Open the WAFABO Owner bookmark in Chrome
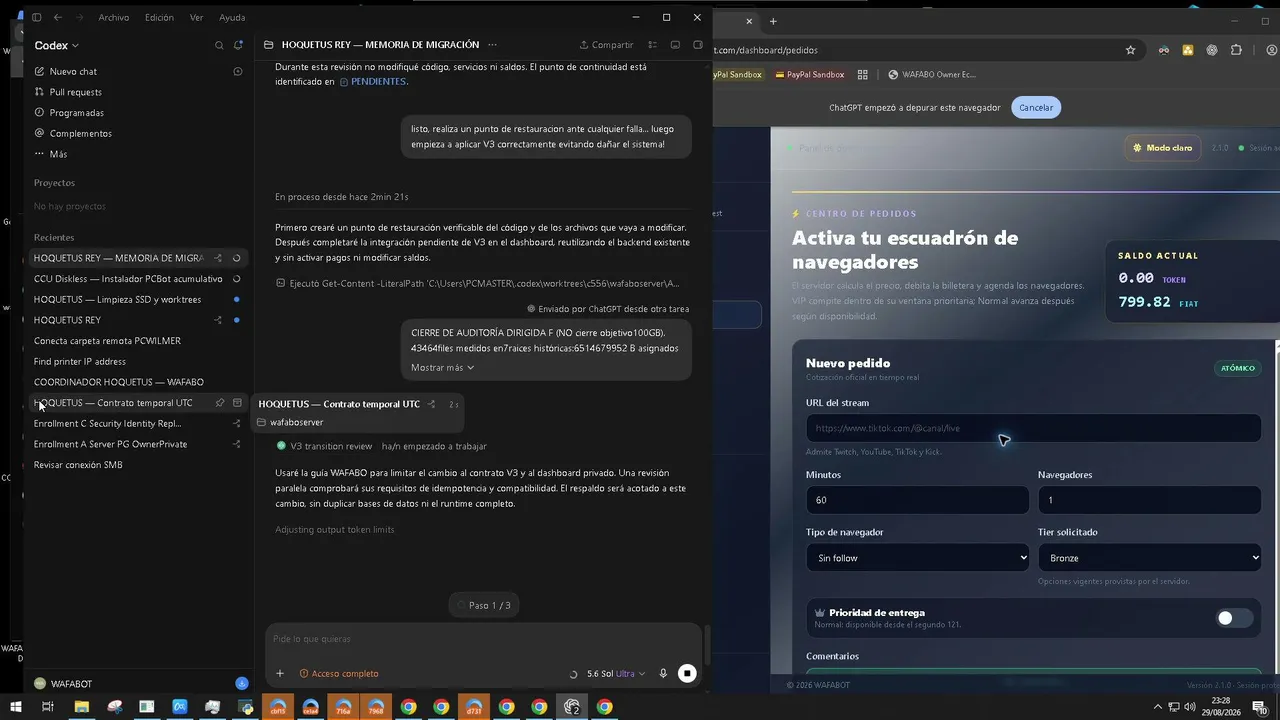 pos(931,74)
